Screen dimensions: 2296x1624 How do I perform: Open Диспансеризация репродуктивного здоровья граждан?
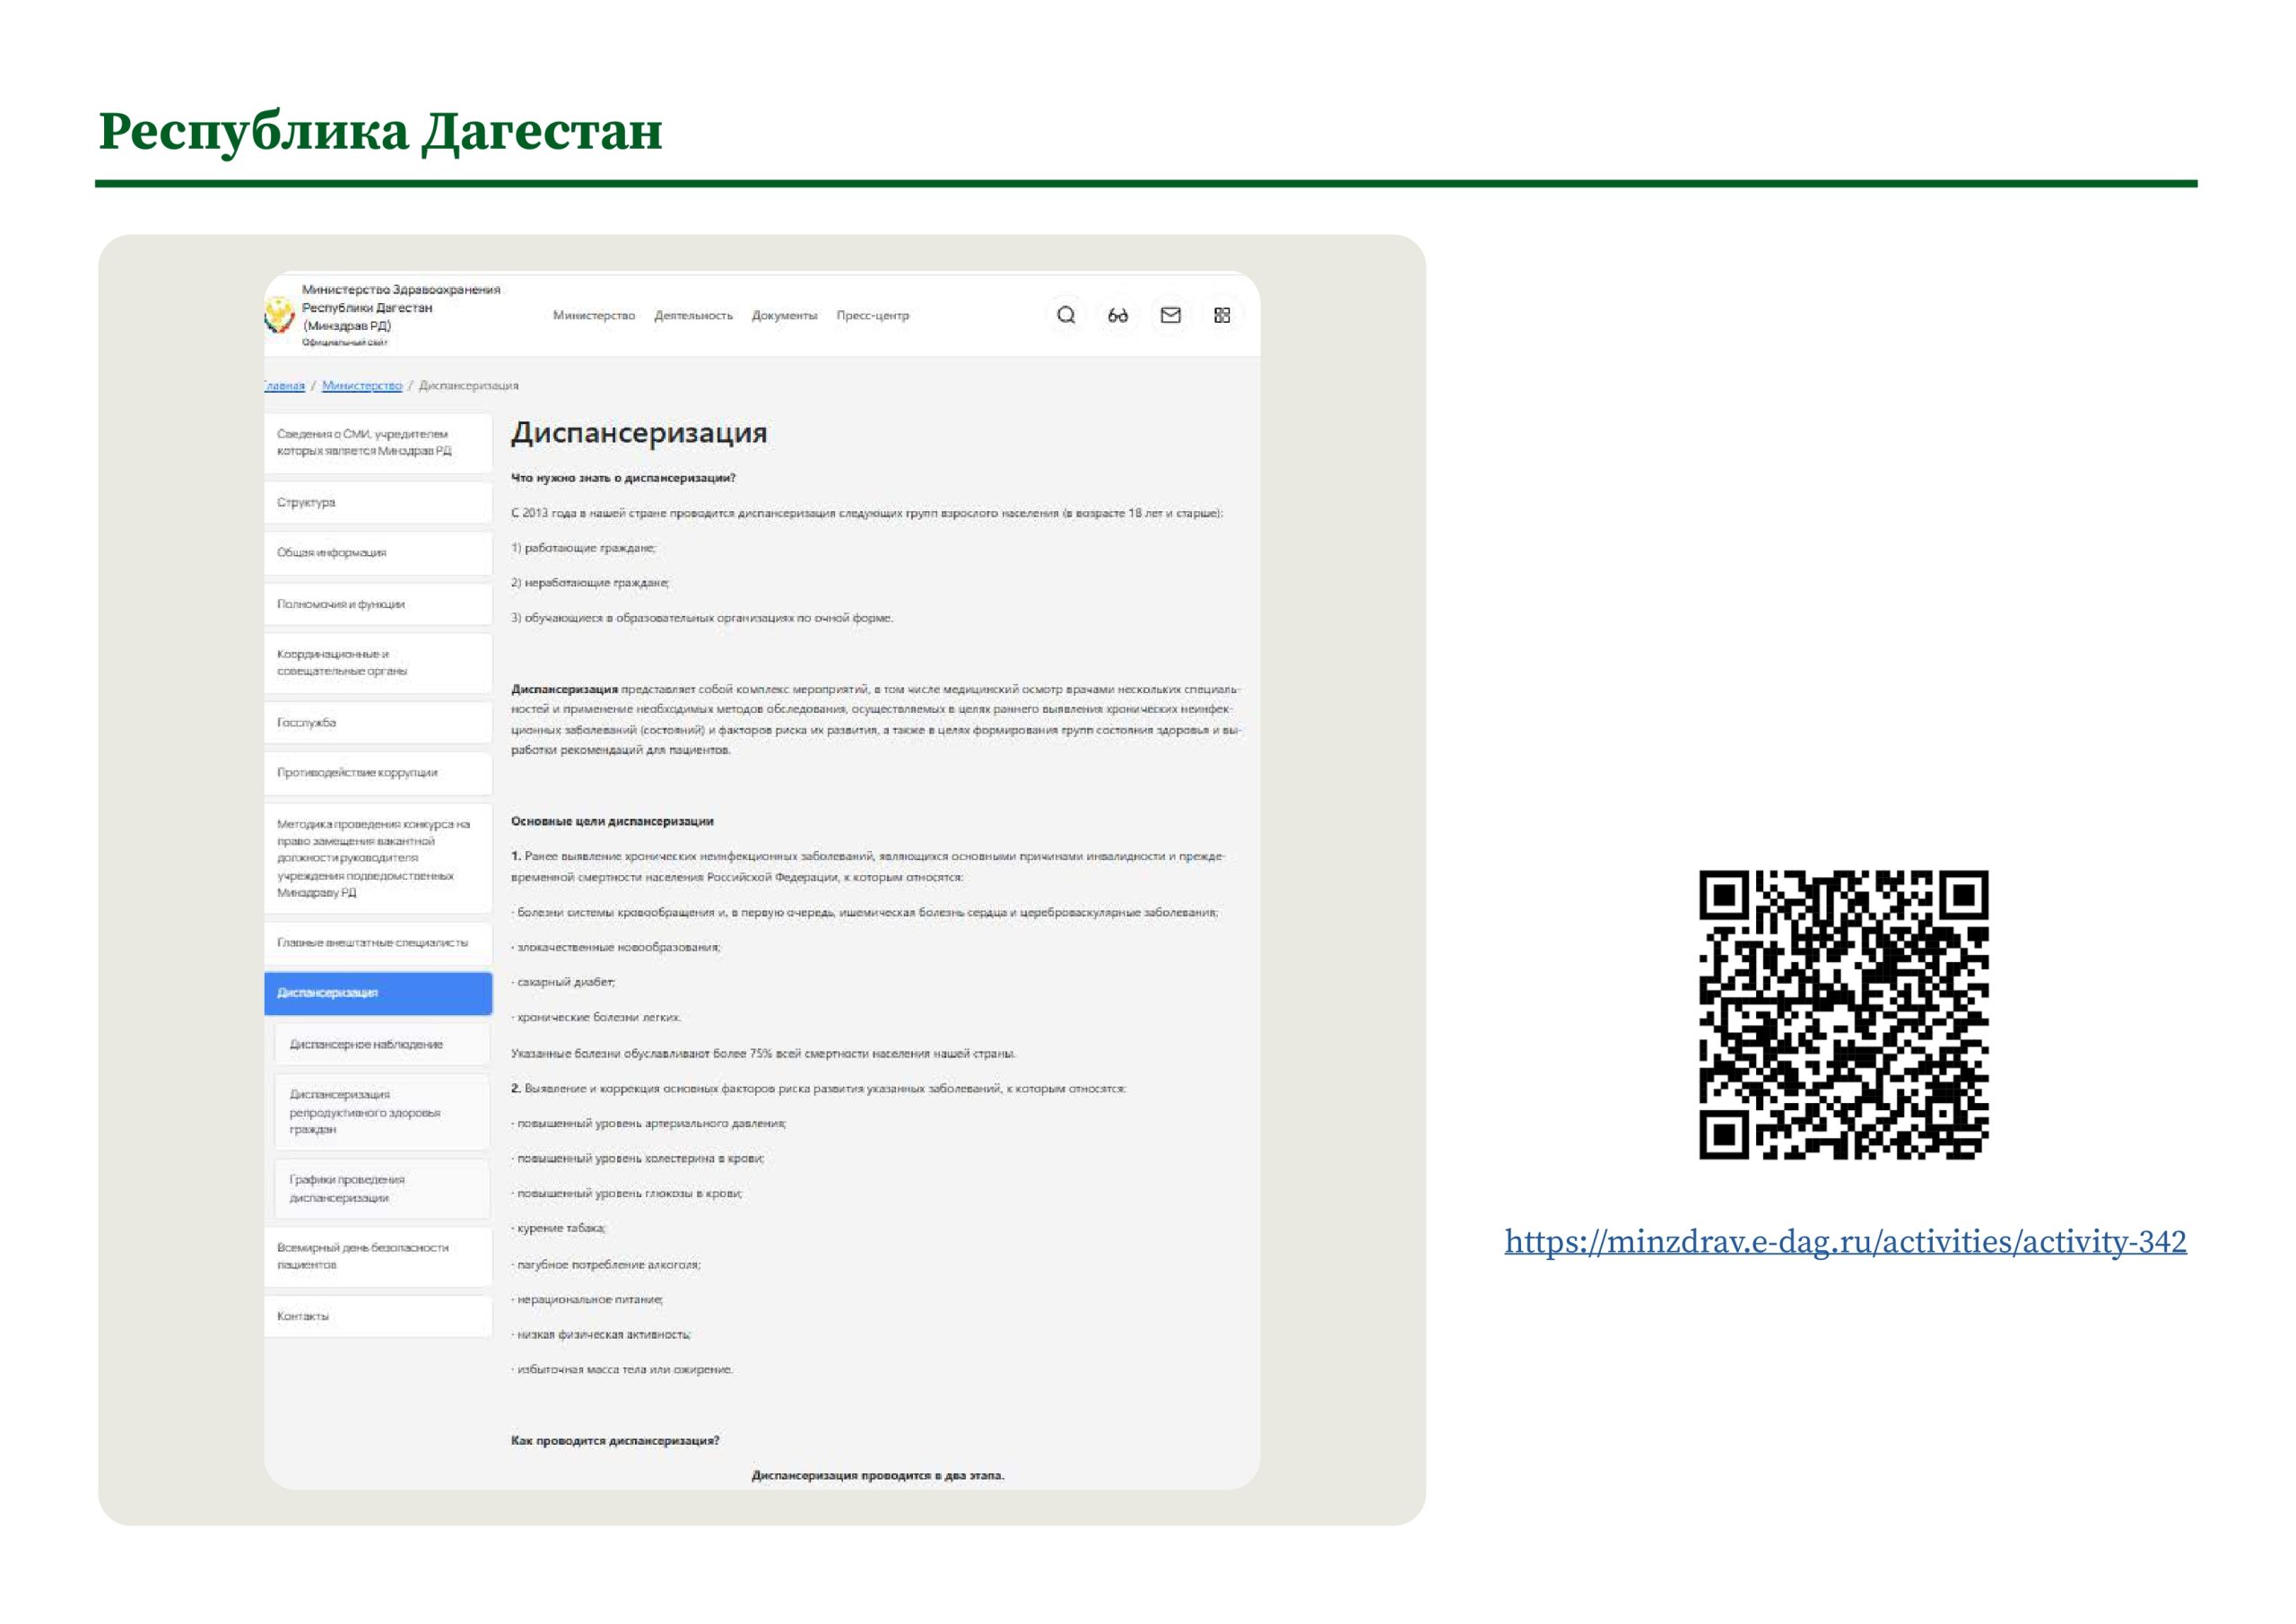(x=382, y=1111)
